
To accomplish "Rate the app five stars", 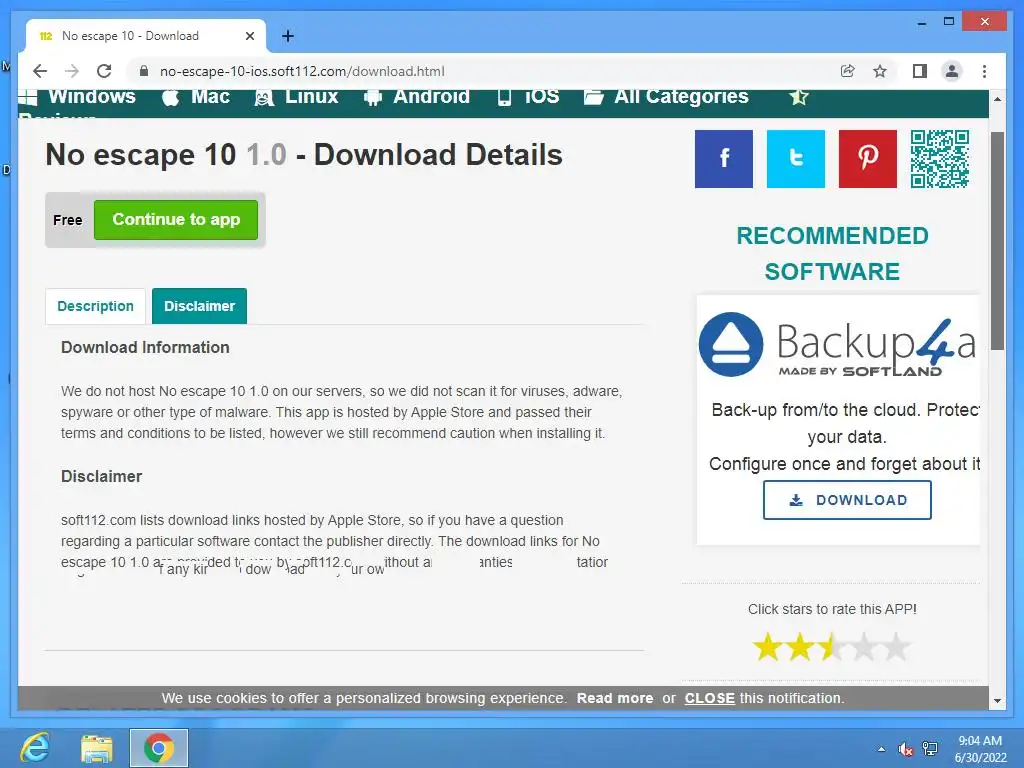I will coord(896,647).
